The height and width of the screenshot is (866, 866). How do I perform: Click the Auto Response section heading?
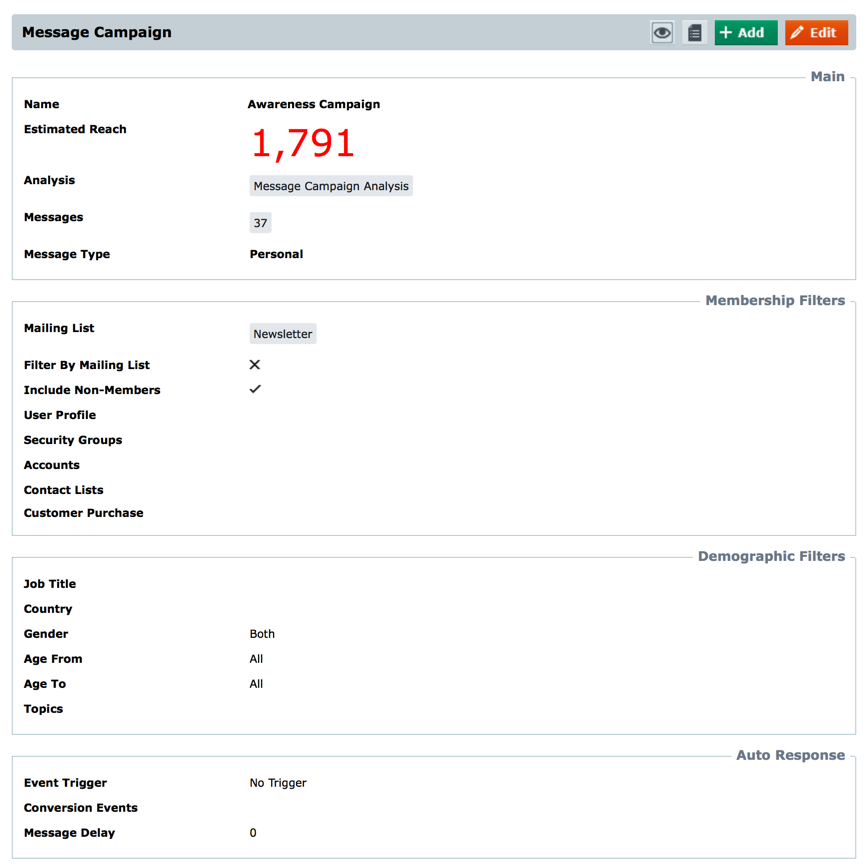click(x=790, y=755)
